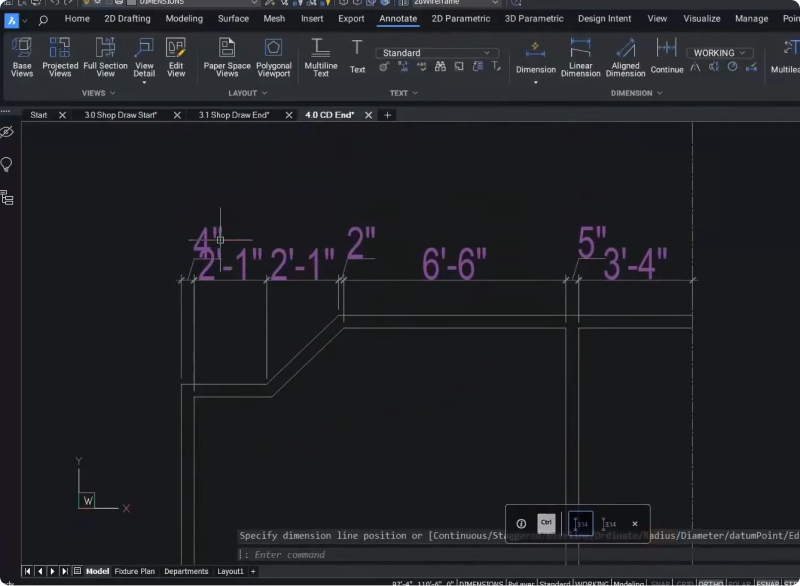Image resolution: width=800 pixels, height=586 pixels.
Task: Select the Continue dimension tool
Action: pos(666,56)
